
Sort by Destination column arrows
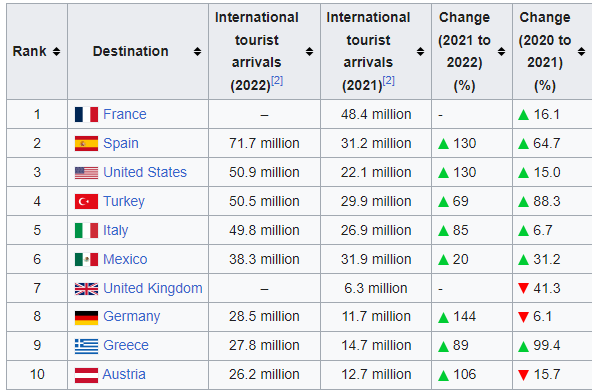coord(197,51)
